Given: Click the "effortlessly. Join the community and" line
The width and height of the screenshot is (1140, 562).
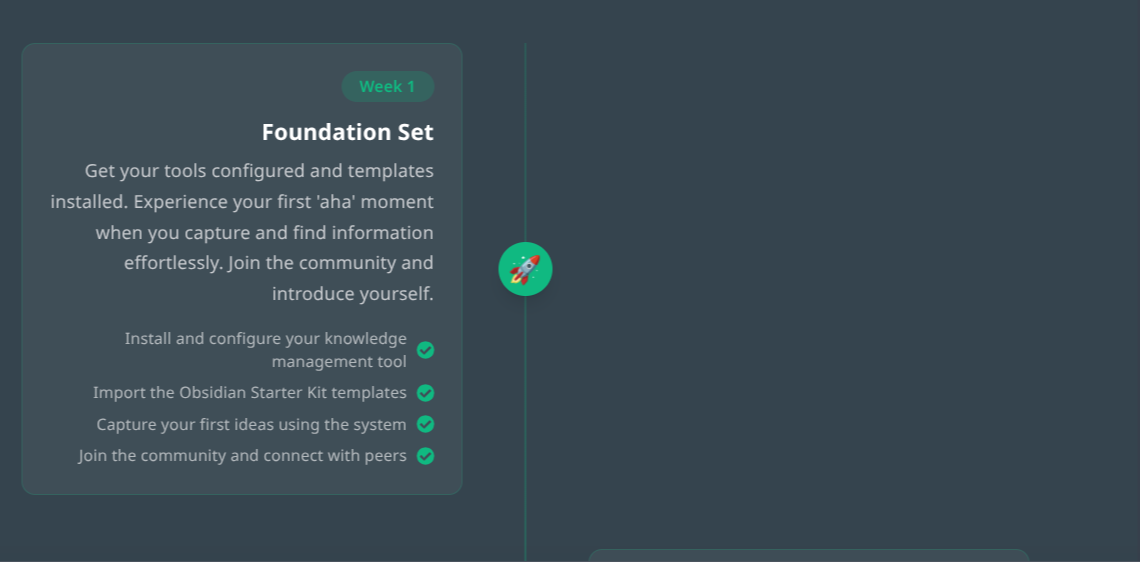Looking at the screenshot, I should [278, 264].
